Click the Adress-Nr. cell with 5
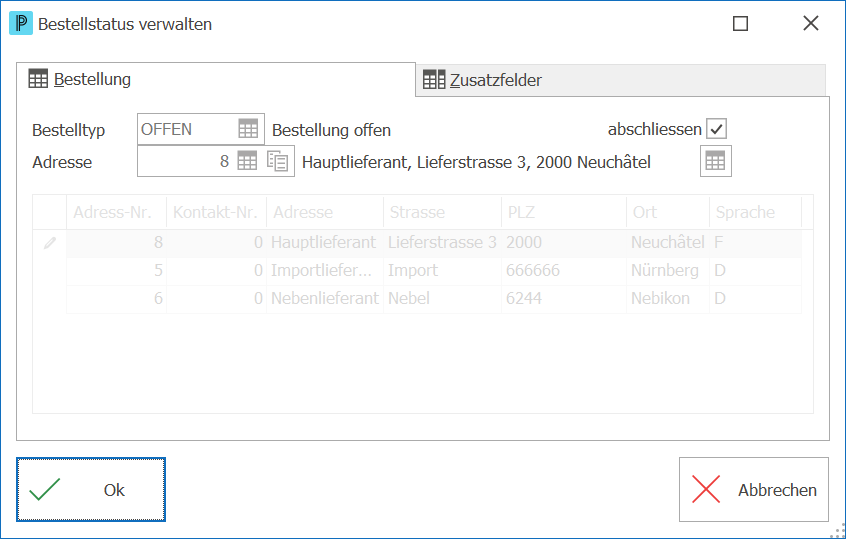 click(x=117, y=271)
